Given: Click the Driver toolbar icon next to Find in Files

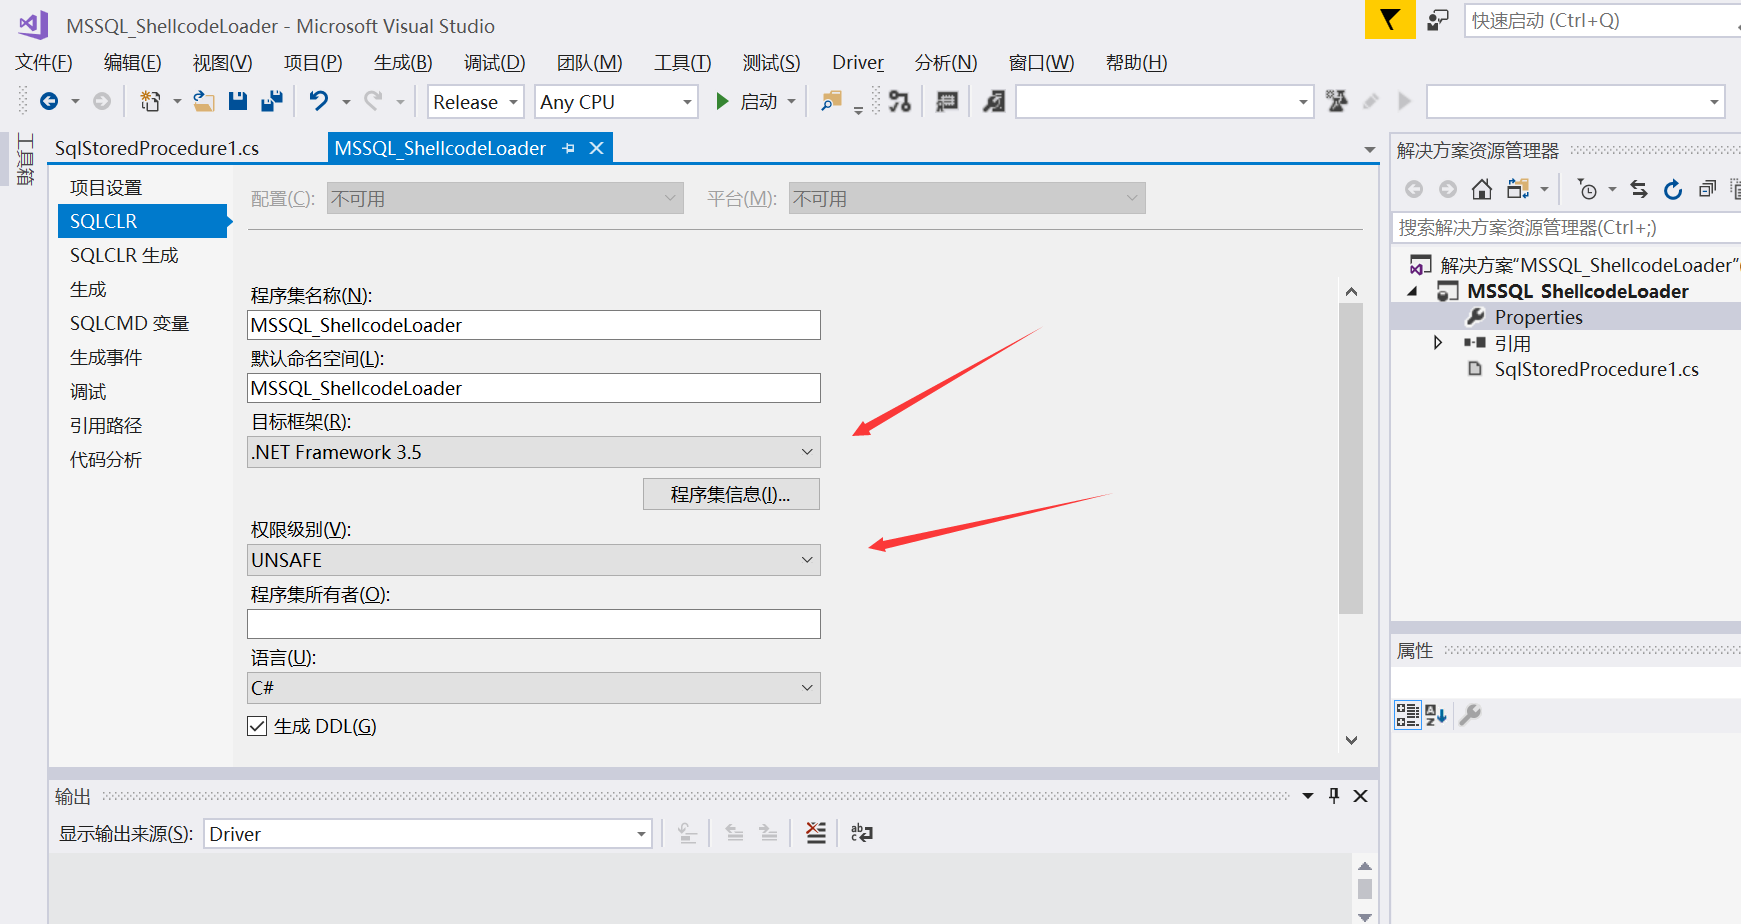Looking at the screenshot, I should coord(900,101).
